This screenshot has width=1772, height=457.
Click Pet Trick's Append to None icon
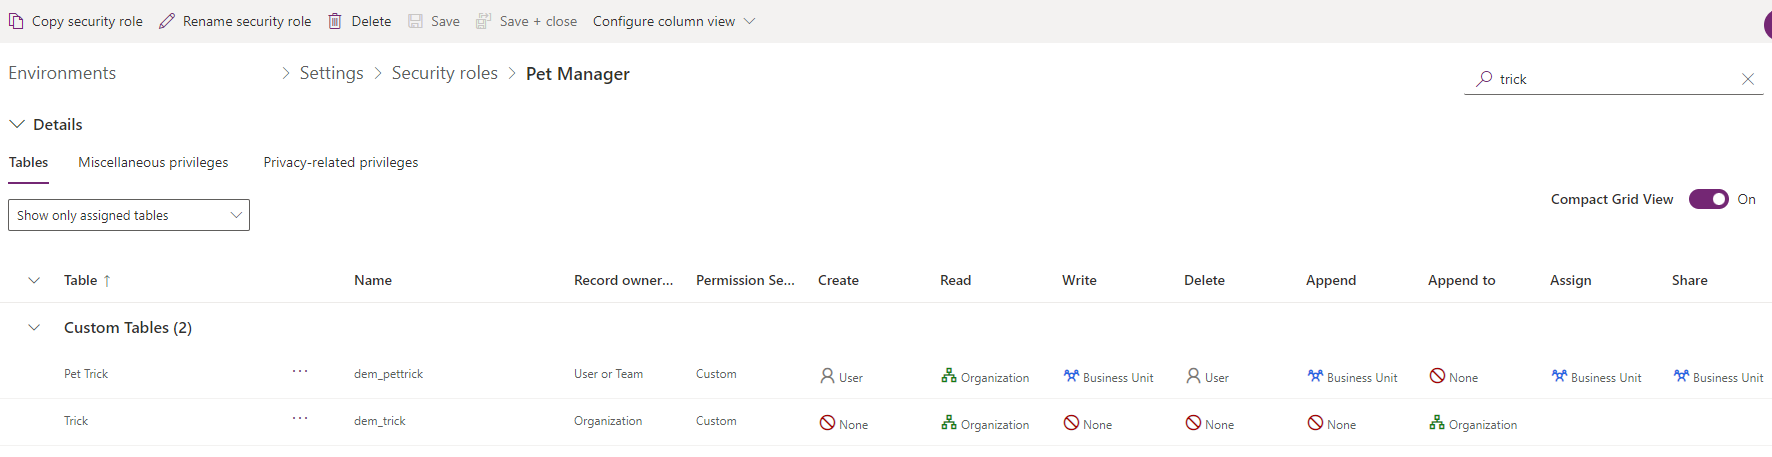(x=1437, y=376)
